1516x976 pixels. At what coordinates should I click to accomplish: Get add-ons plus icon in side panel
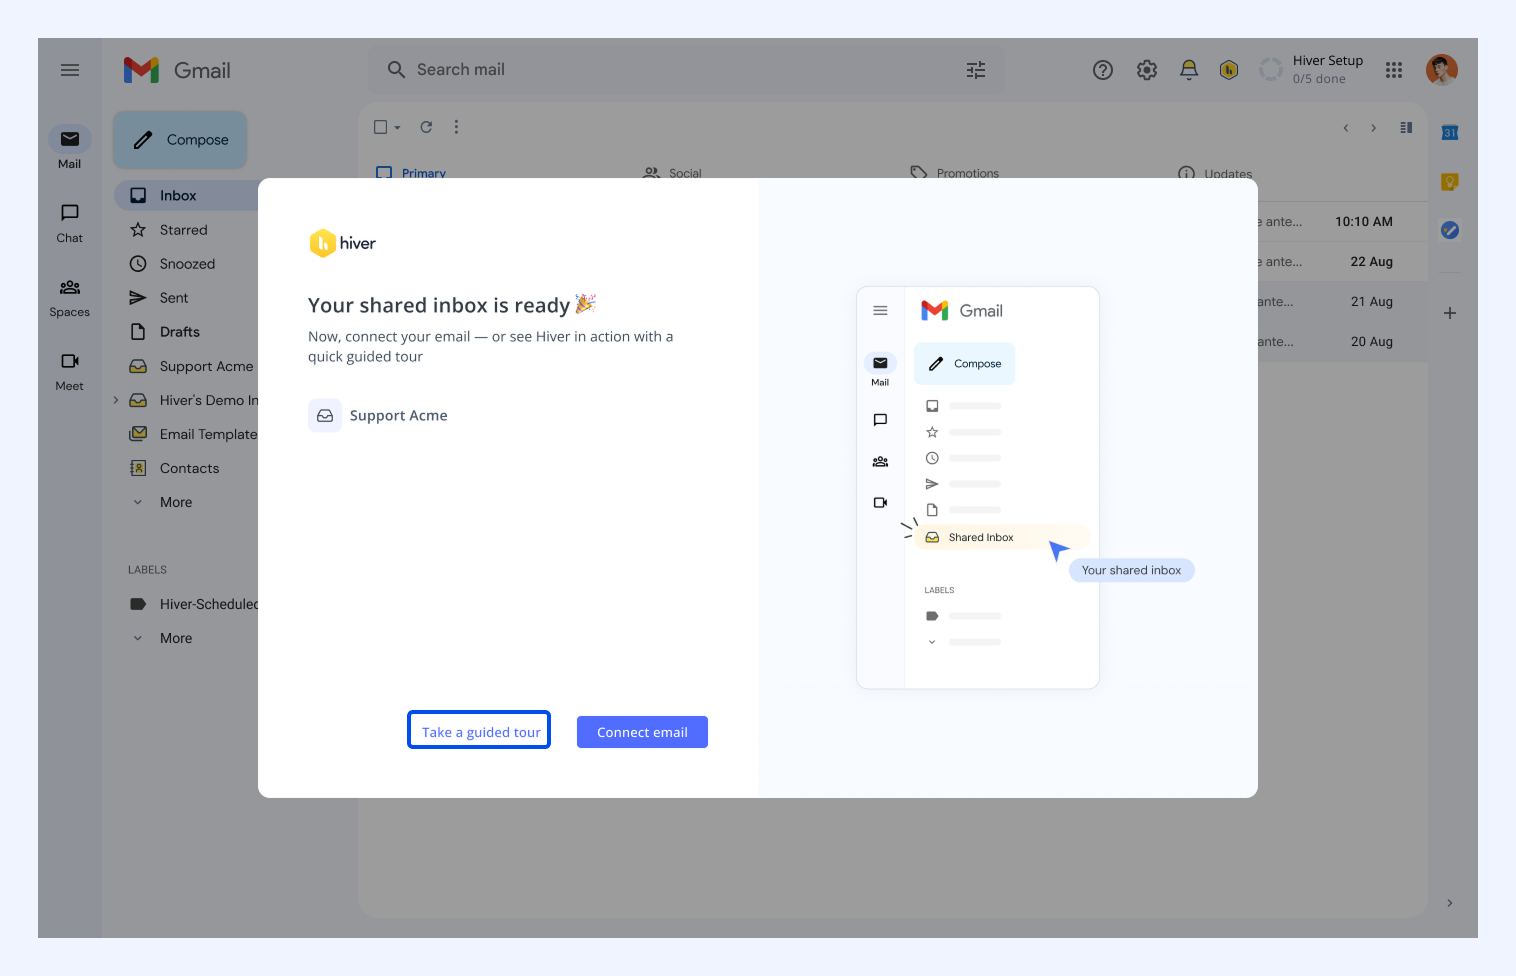pyautogui.click(x=1450, y=313)
